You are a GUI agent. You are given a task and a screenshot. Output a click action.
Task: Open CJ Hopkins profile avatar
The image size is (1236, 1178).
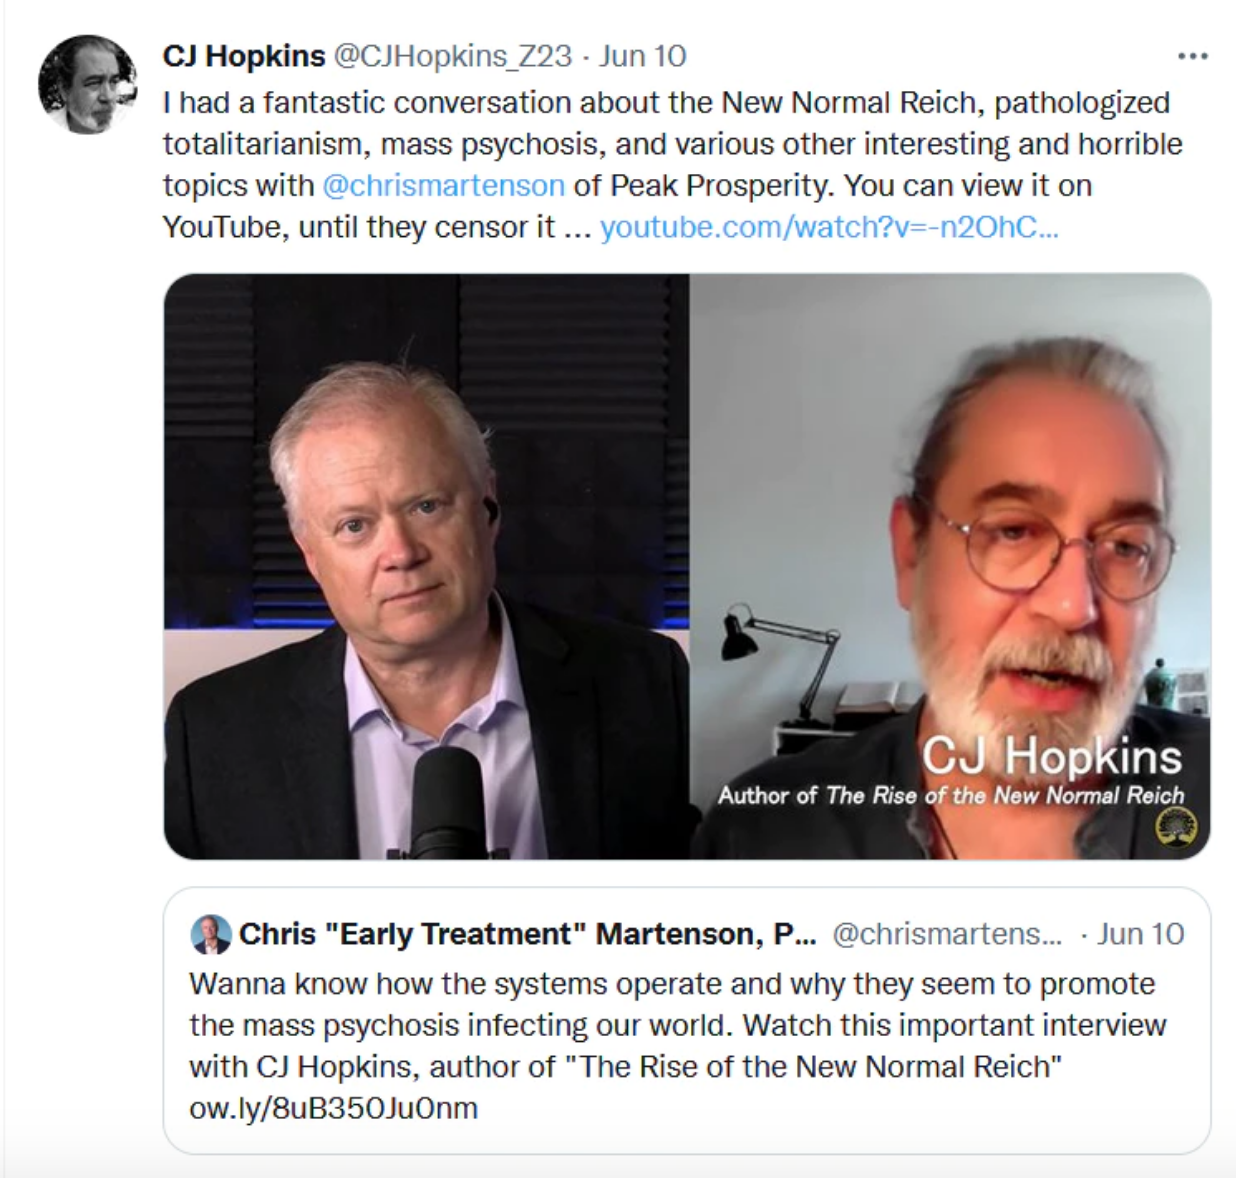pyautogui.click(x=87, y=84)
